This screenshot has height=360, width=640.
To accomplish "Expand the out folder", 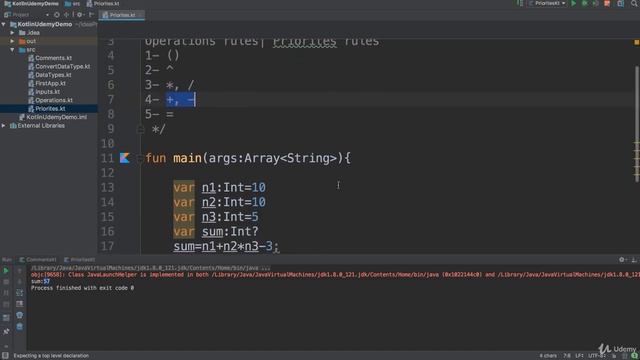I will click(x=13, y=41).
